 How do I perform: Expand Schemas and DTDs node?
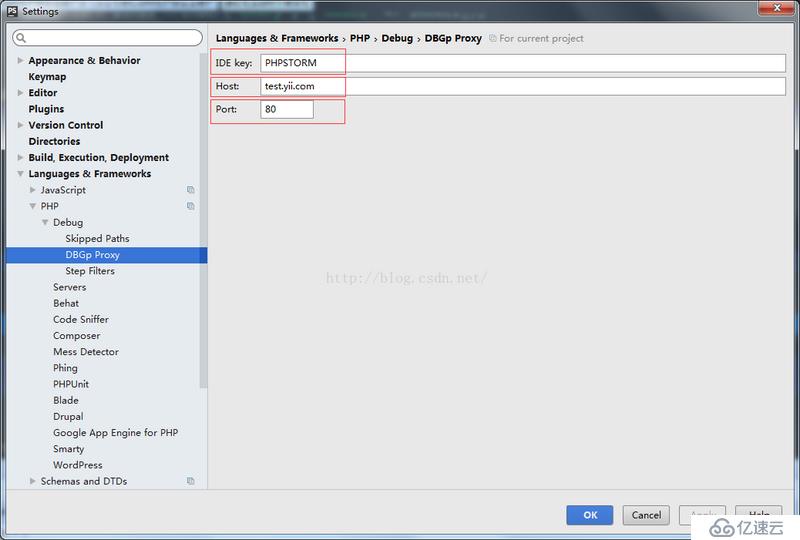coord(33,481)
